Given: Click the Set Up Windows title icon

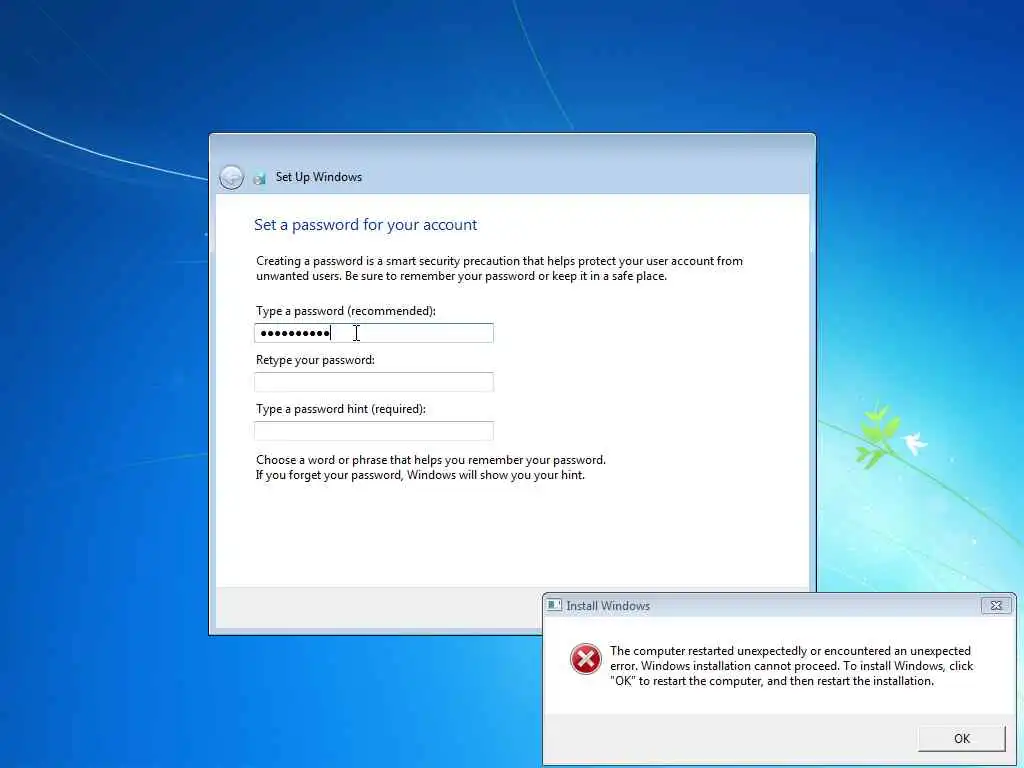Looking at the screenshot, I should (259, 178).
